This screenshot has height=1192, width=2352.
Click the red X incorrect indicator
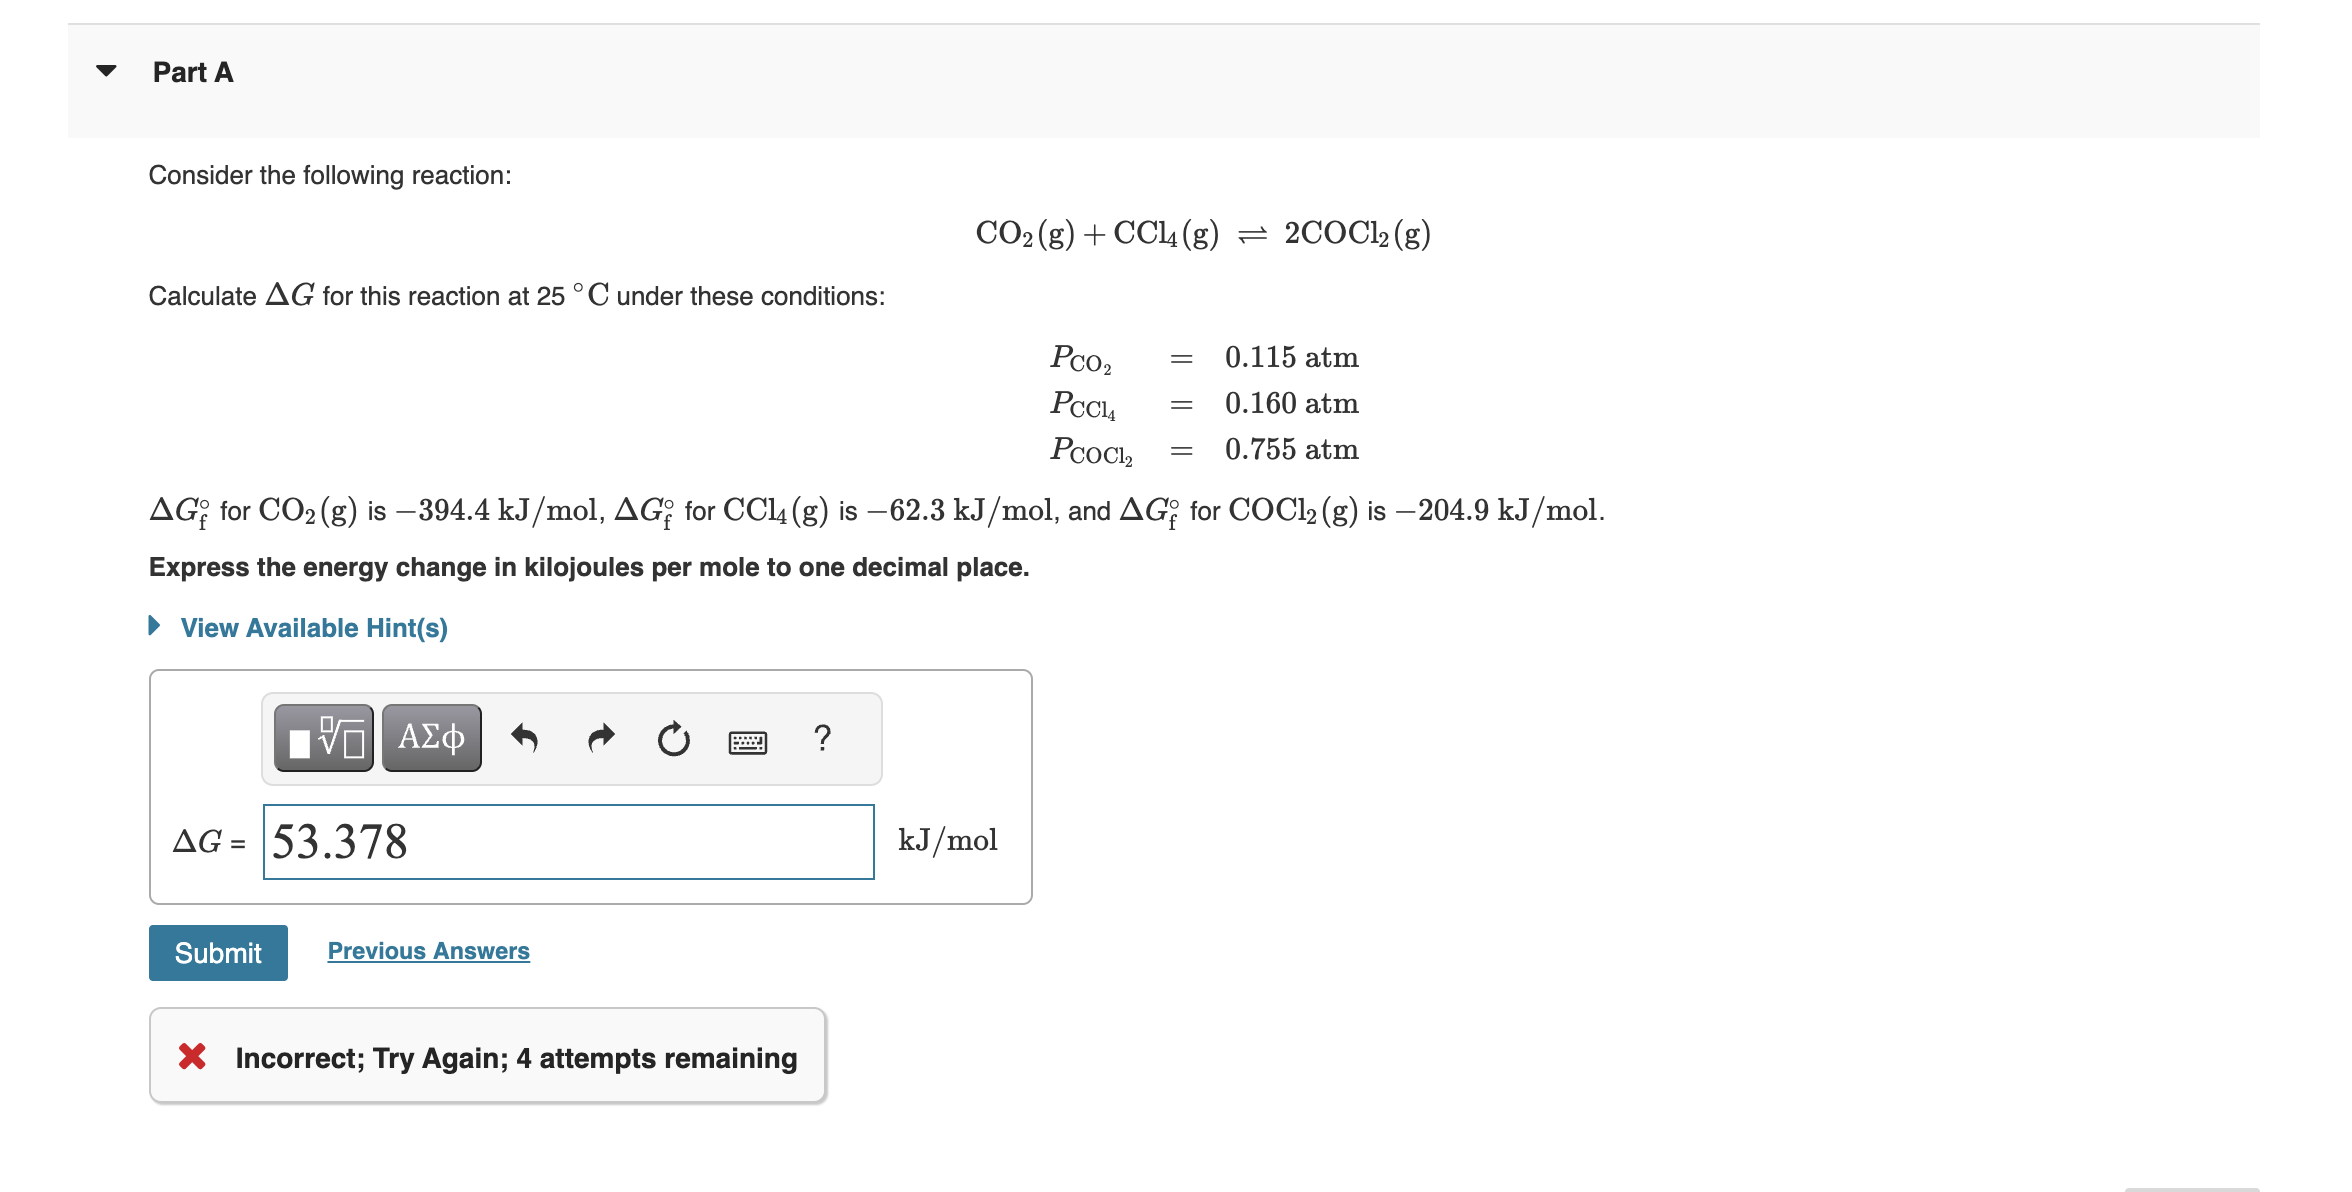[191, 1056]
